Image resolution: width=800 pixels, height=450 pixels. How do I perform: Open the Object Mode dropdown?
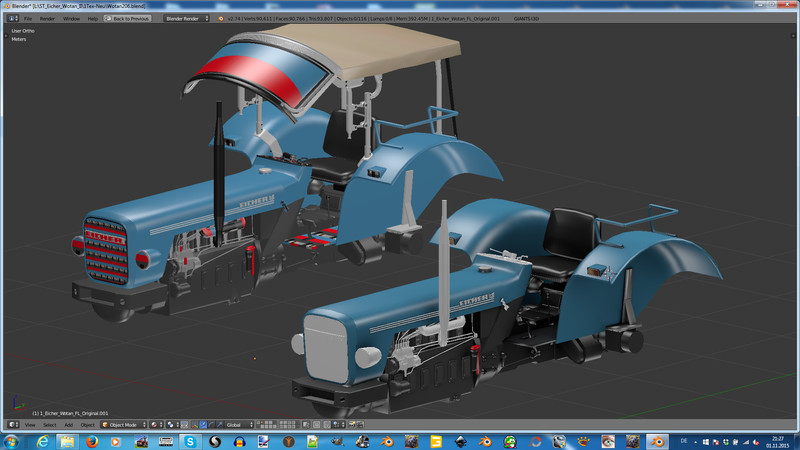pyautogui.click(x=123, y=425)
